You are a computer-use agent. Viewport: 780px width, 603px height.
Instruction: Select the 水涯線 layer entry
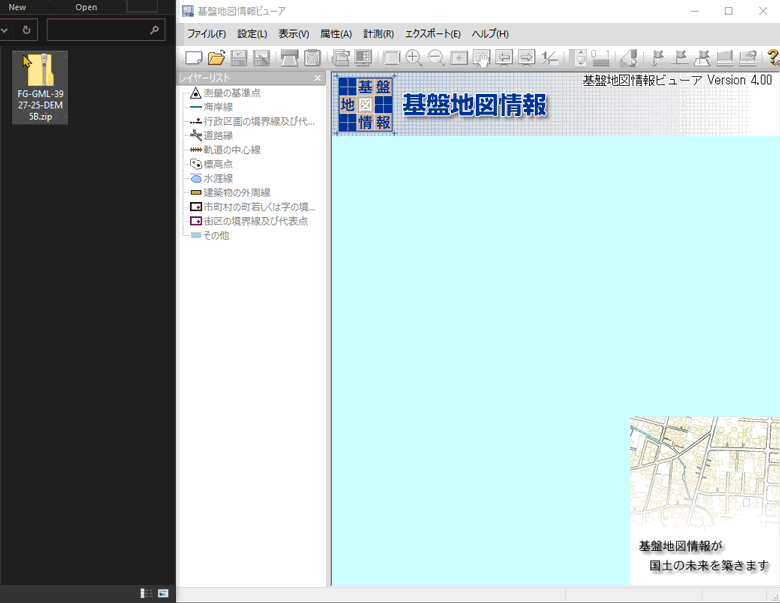point(217,179)
